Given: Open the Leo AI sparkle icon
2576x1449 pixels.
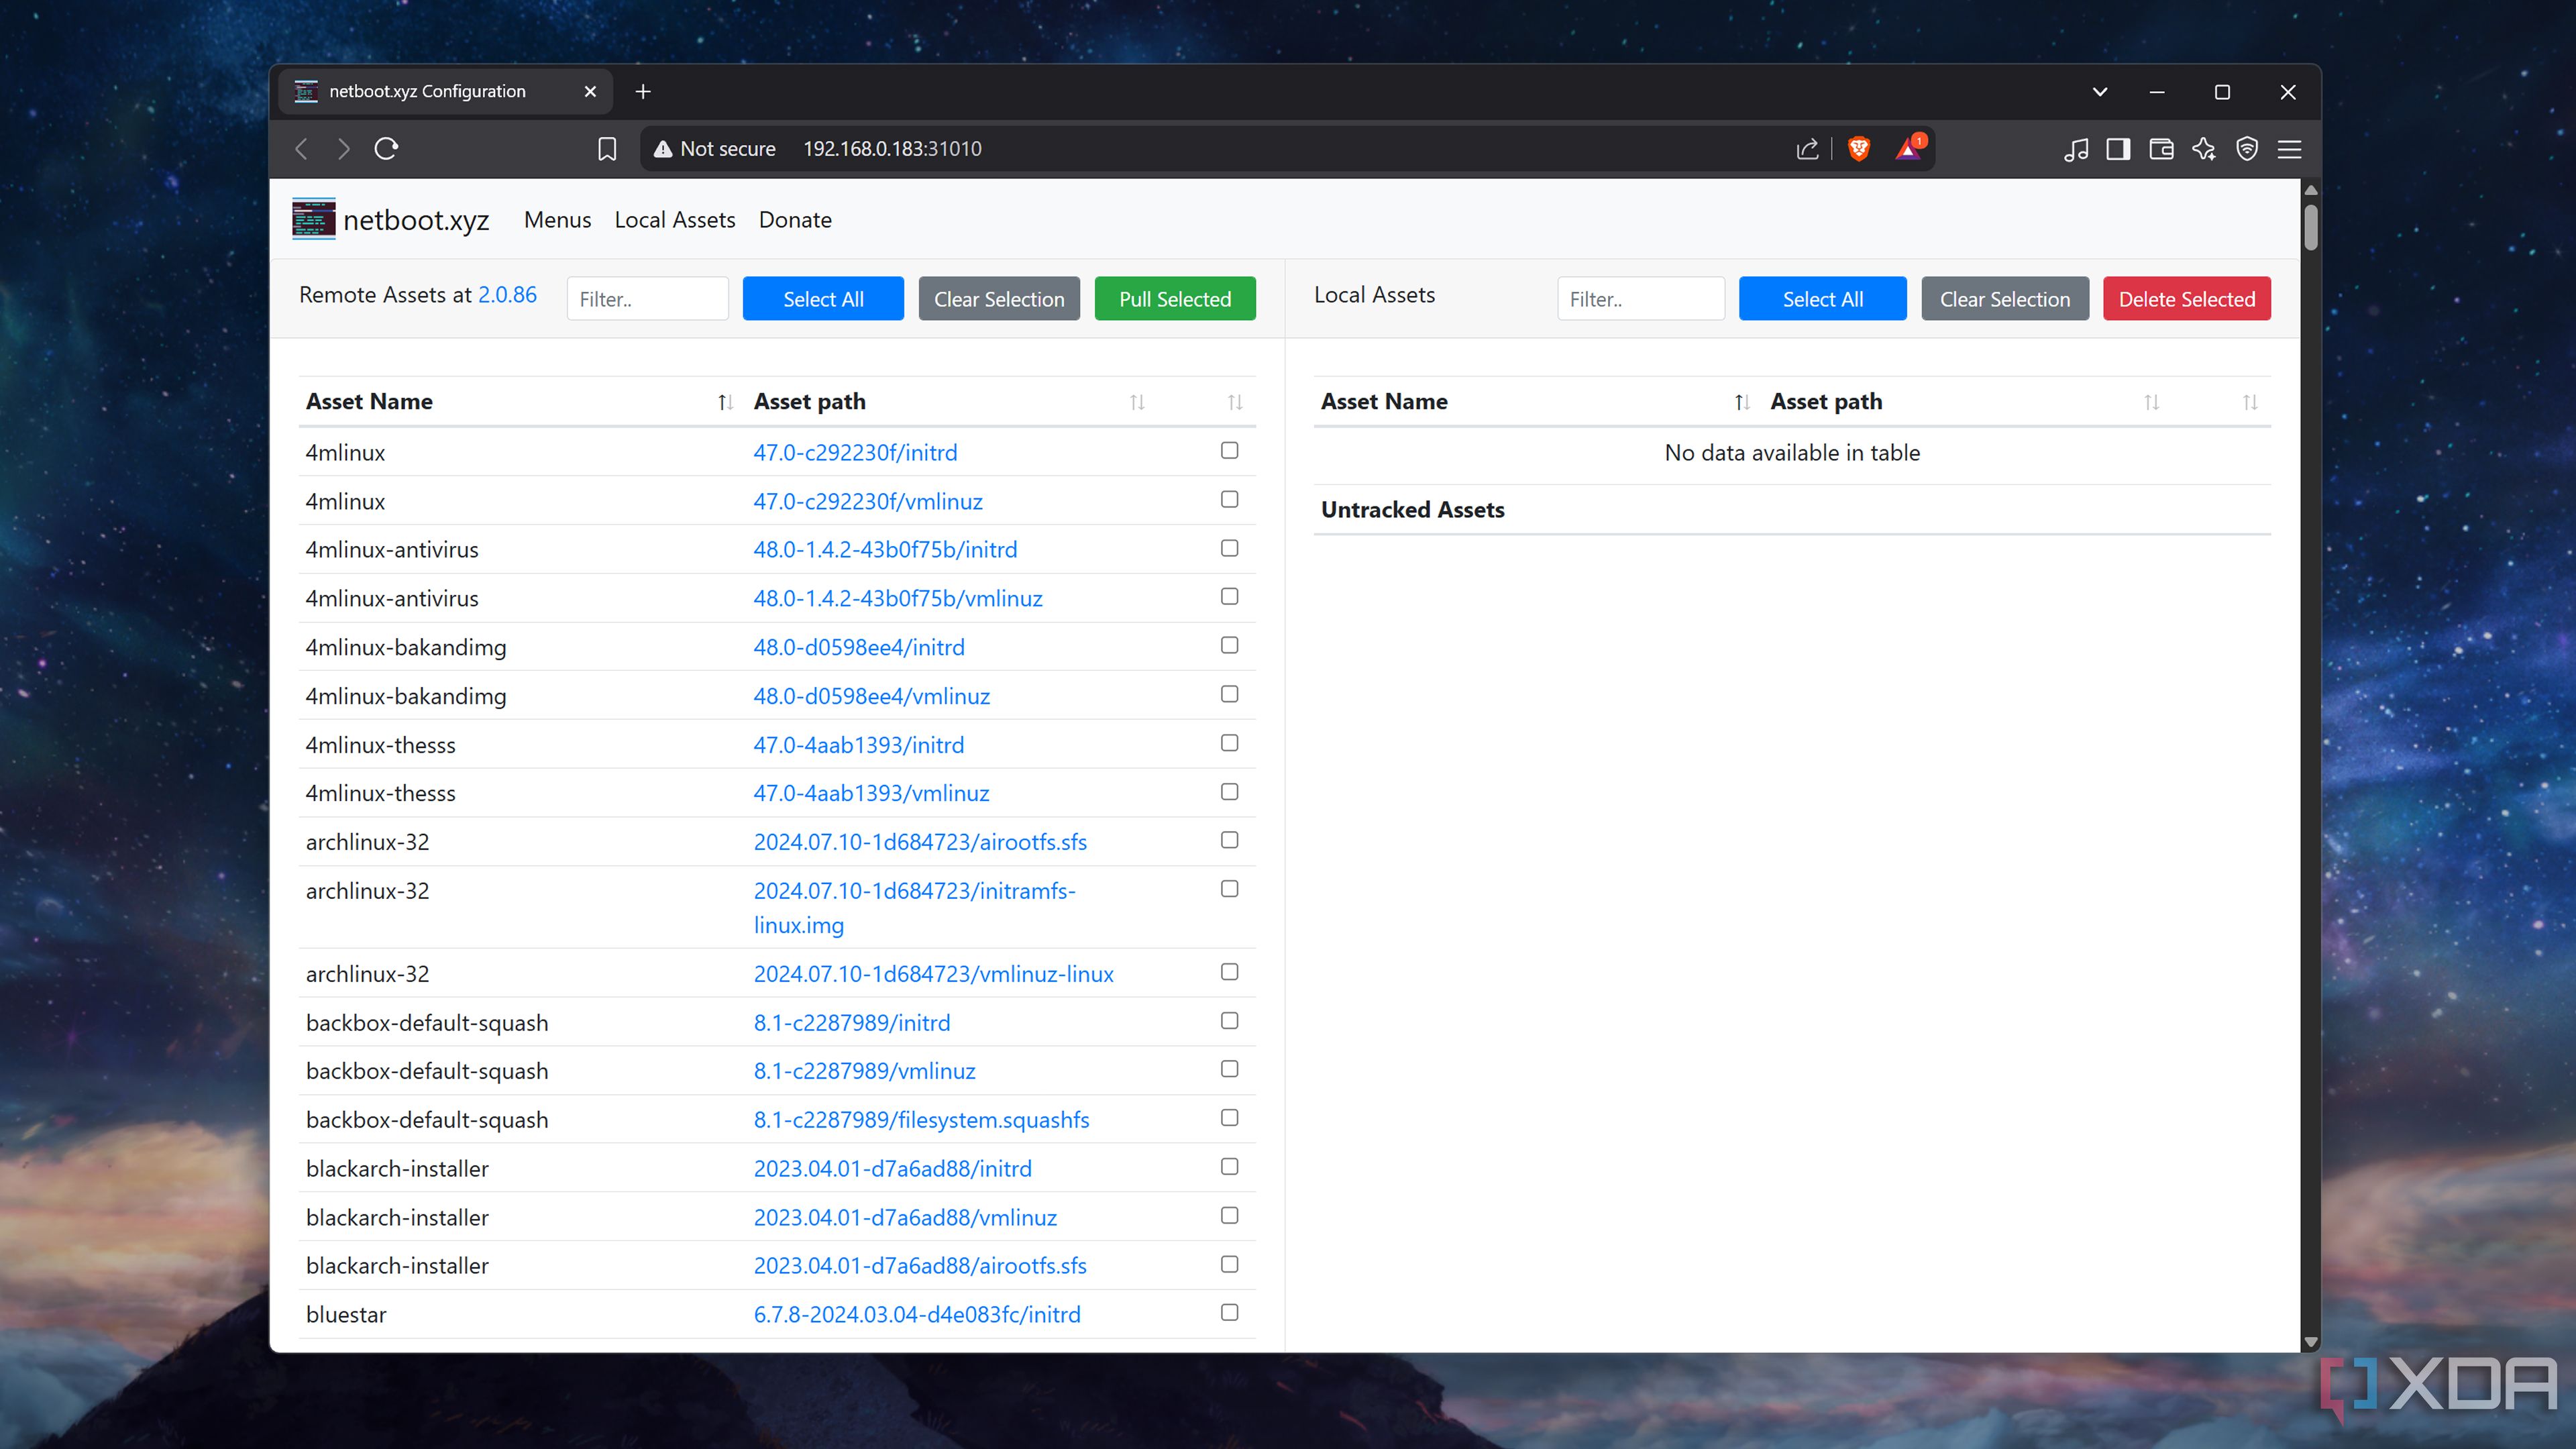Looking at the screenshot, I should pyautogui.click(x=2204, y=149).
